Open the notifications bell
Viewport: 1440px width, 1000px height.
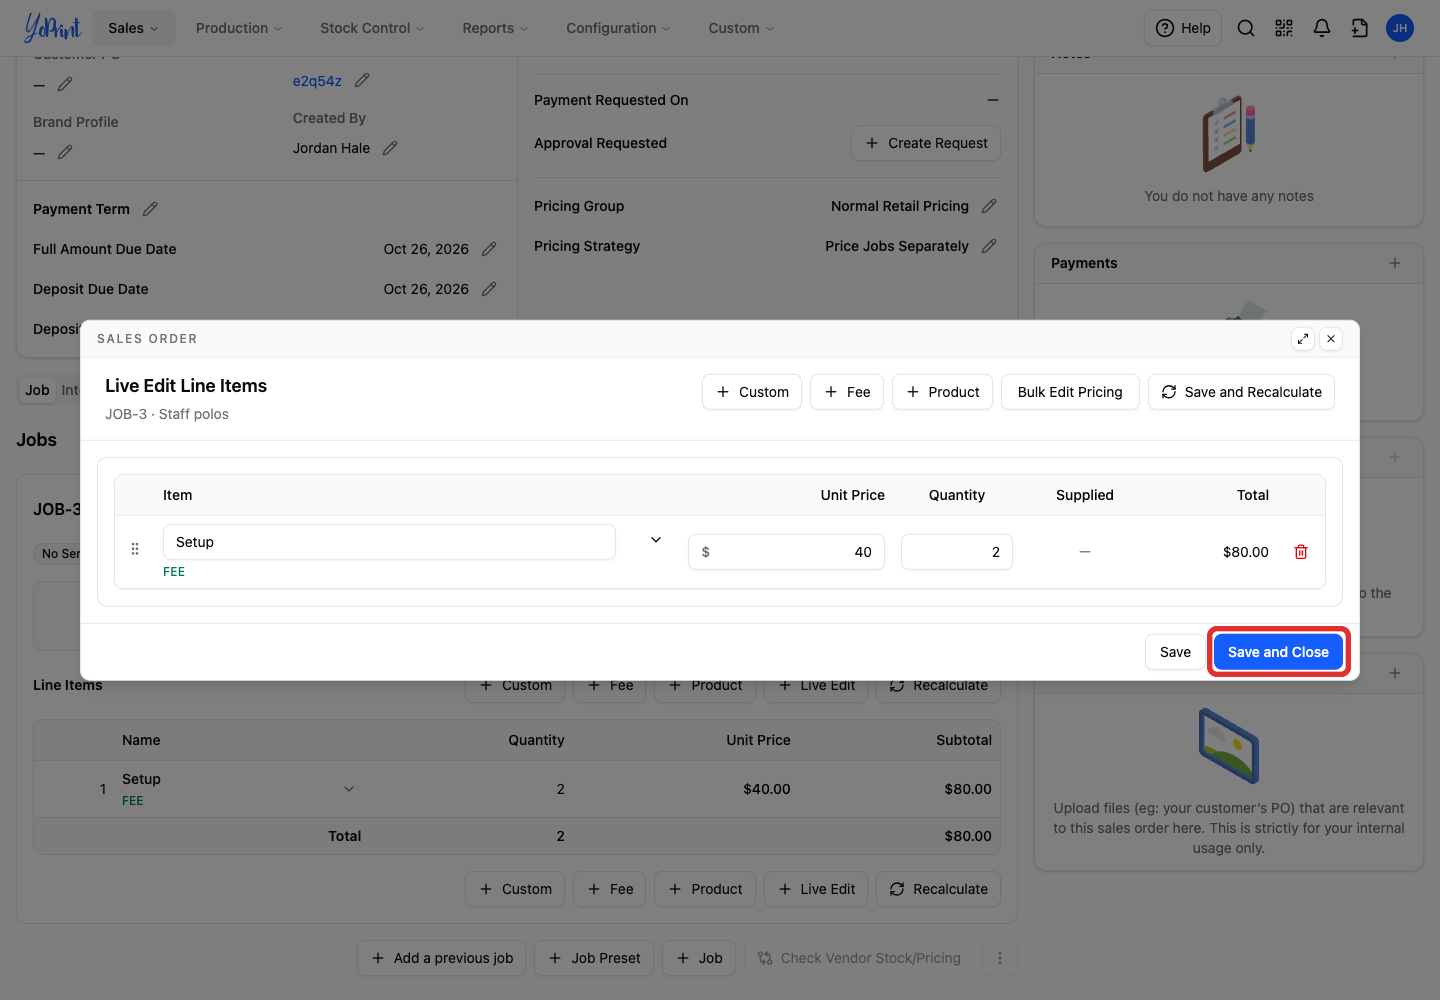1322,28
